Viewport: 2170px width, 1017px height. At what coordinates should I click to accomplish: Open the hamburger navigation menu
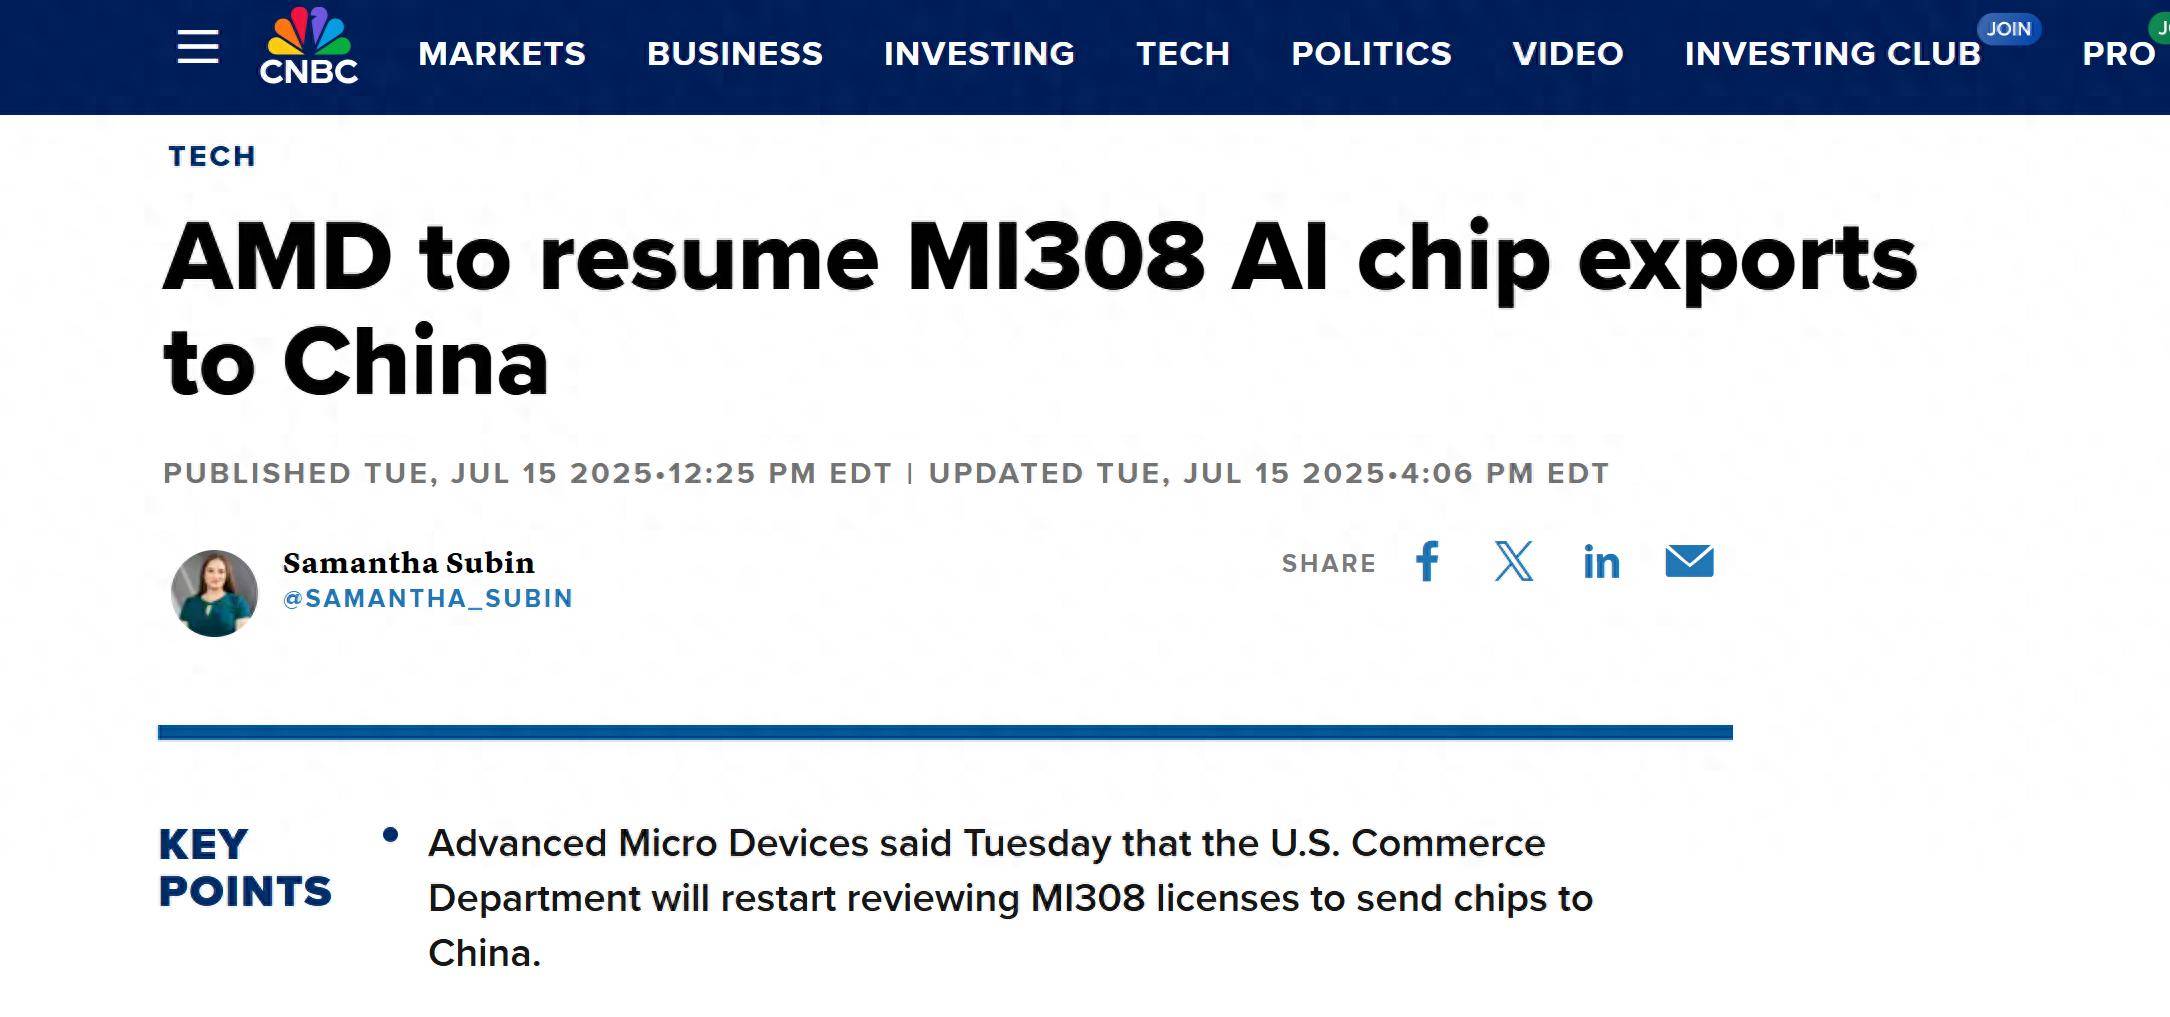click(x=197, y=47)
